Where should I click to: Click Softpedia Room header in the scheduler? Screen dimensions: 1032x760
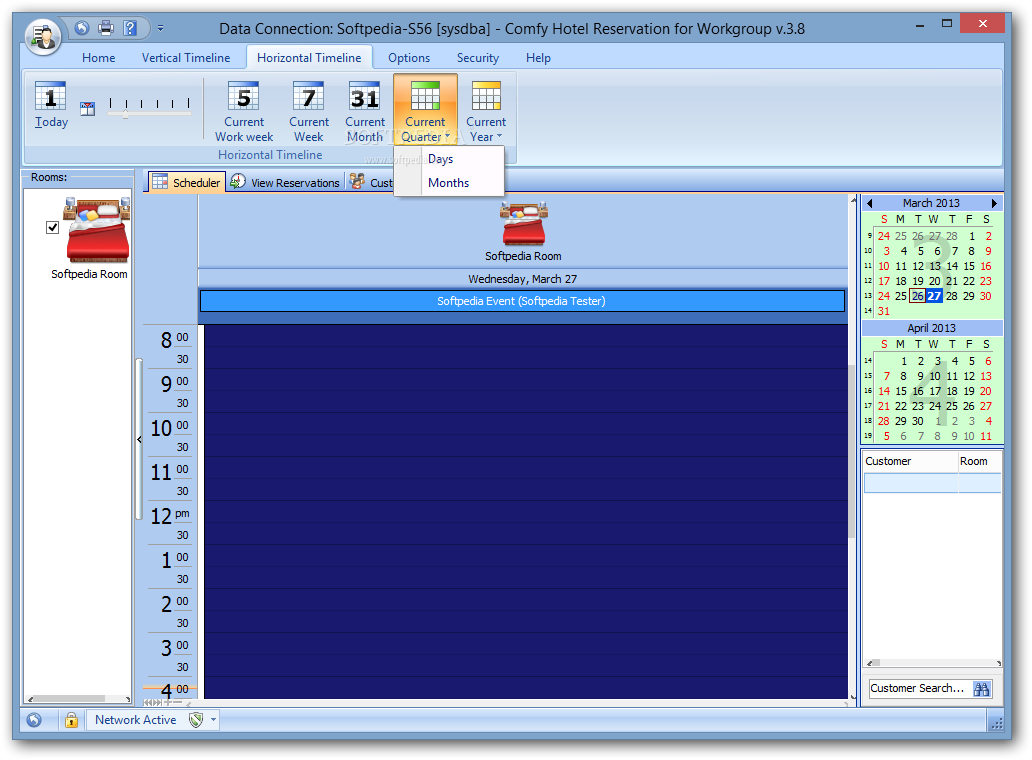pyautogui.click(x=523, y=232)
